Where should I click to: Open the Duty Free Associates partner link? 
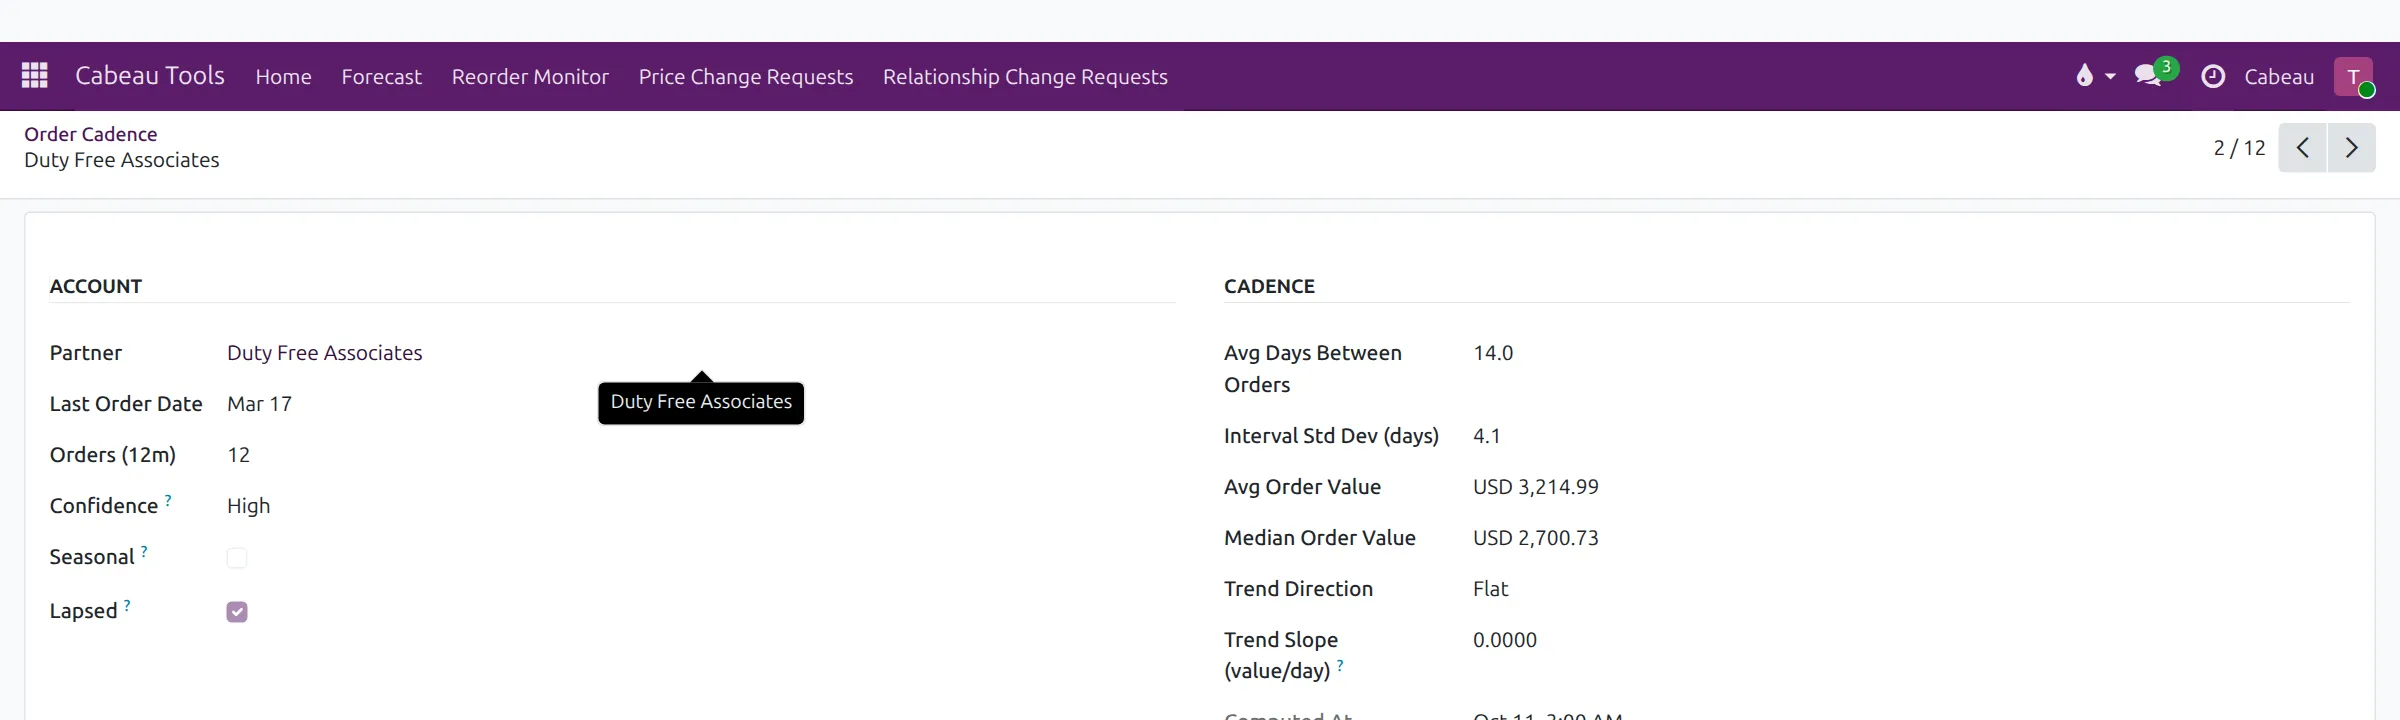point(324,353)
